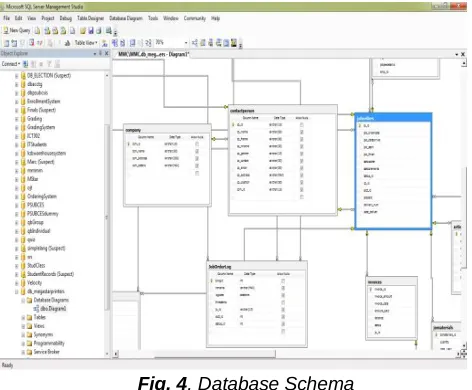Click the Database Engine Query icon beside New Query

(x=37, y=31)
